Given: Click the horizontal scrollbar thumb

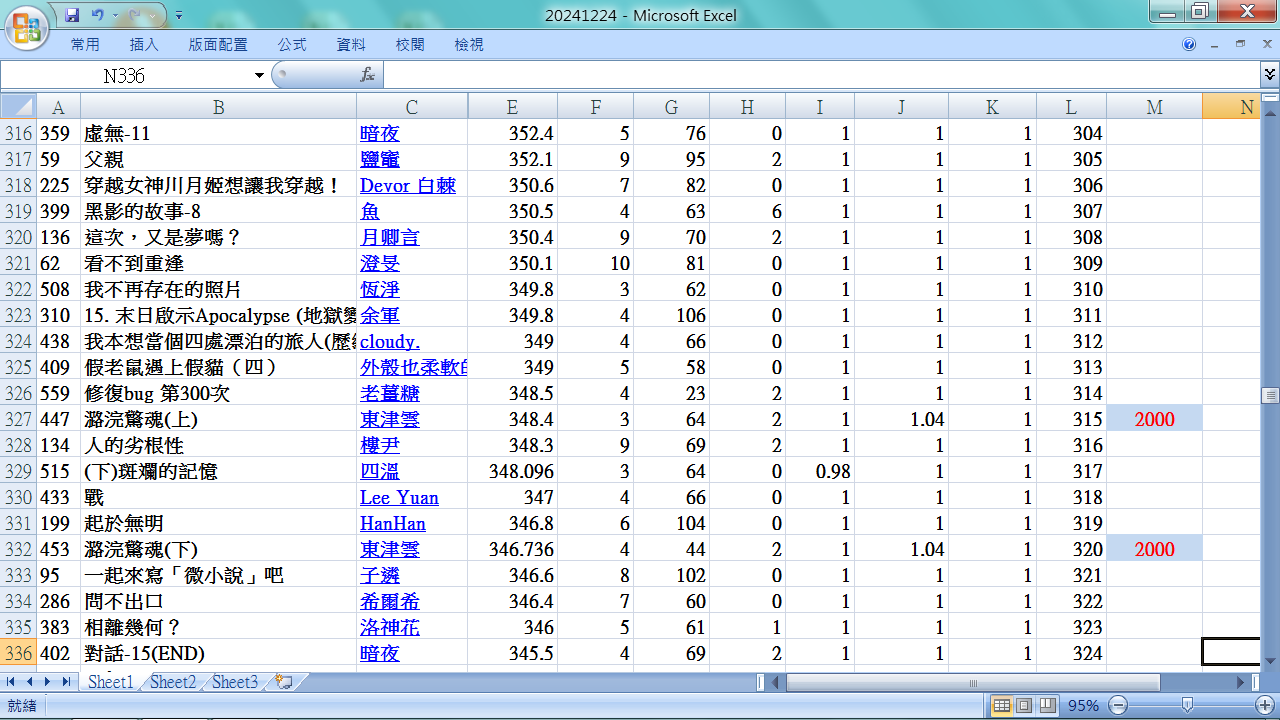Looking at the screenshot, I should (973, 682).
